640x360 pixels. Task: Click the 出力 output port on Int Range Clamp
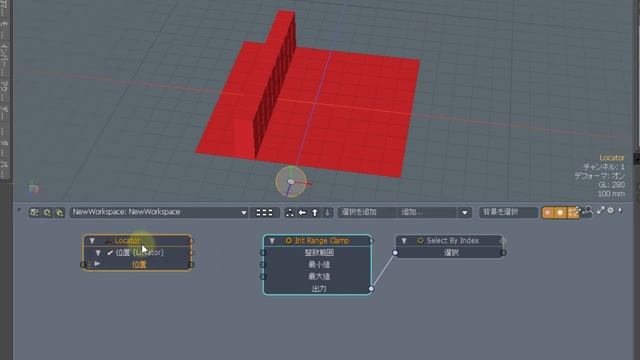coord(371,289)
